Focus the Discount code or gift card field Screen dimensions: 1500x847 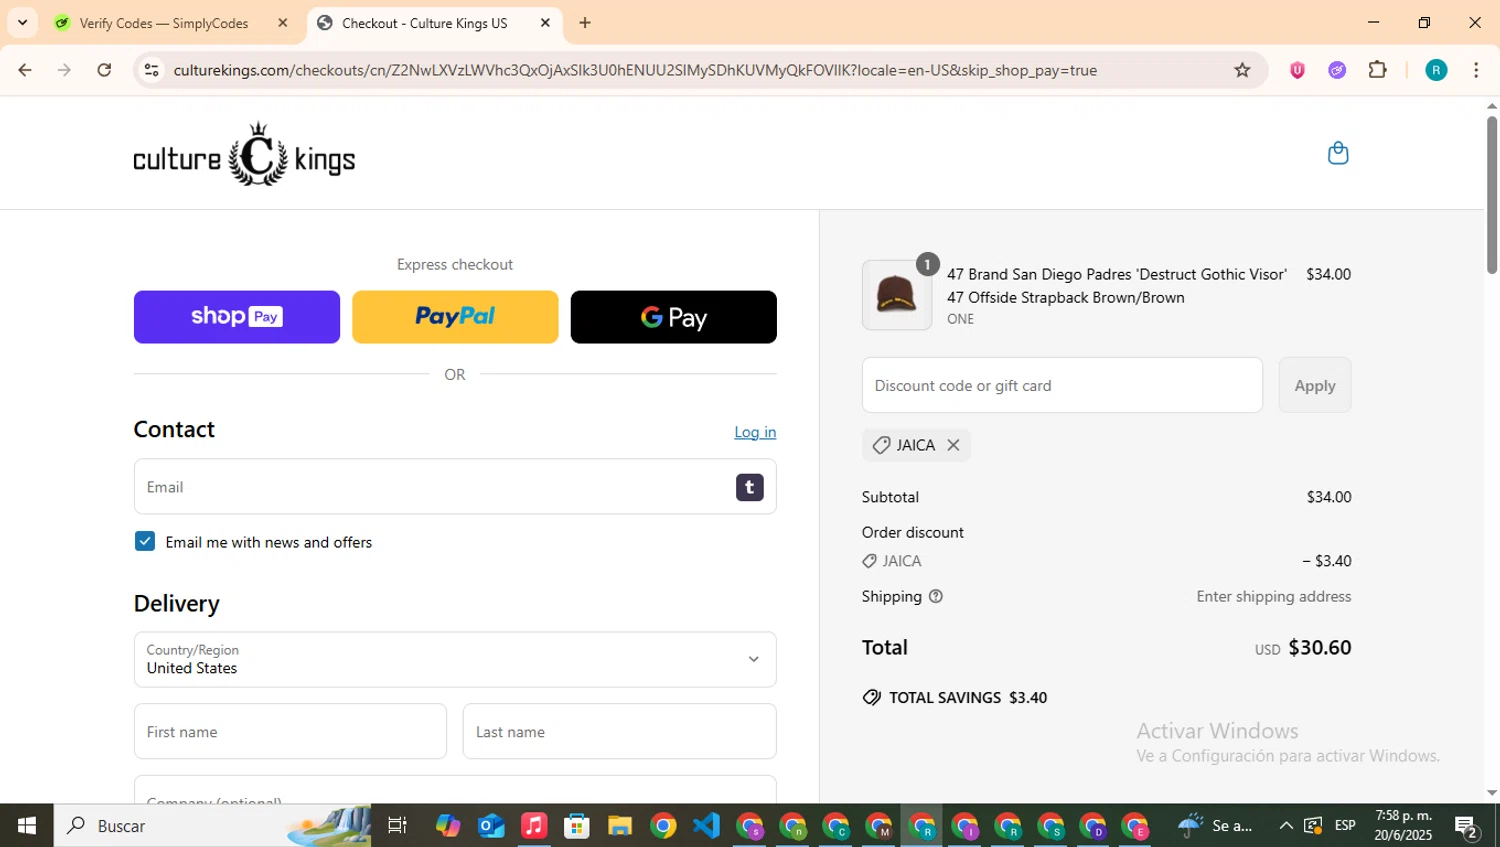coord(1062,385)
